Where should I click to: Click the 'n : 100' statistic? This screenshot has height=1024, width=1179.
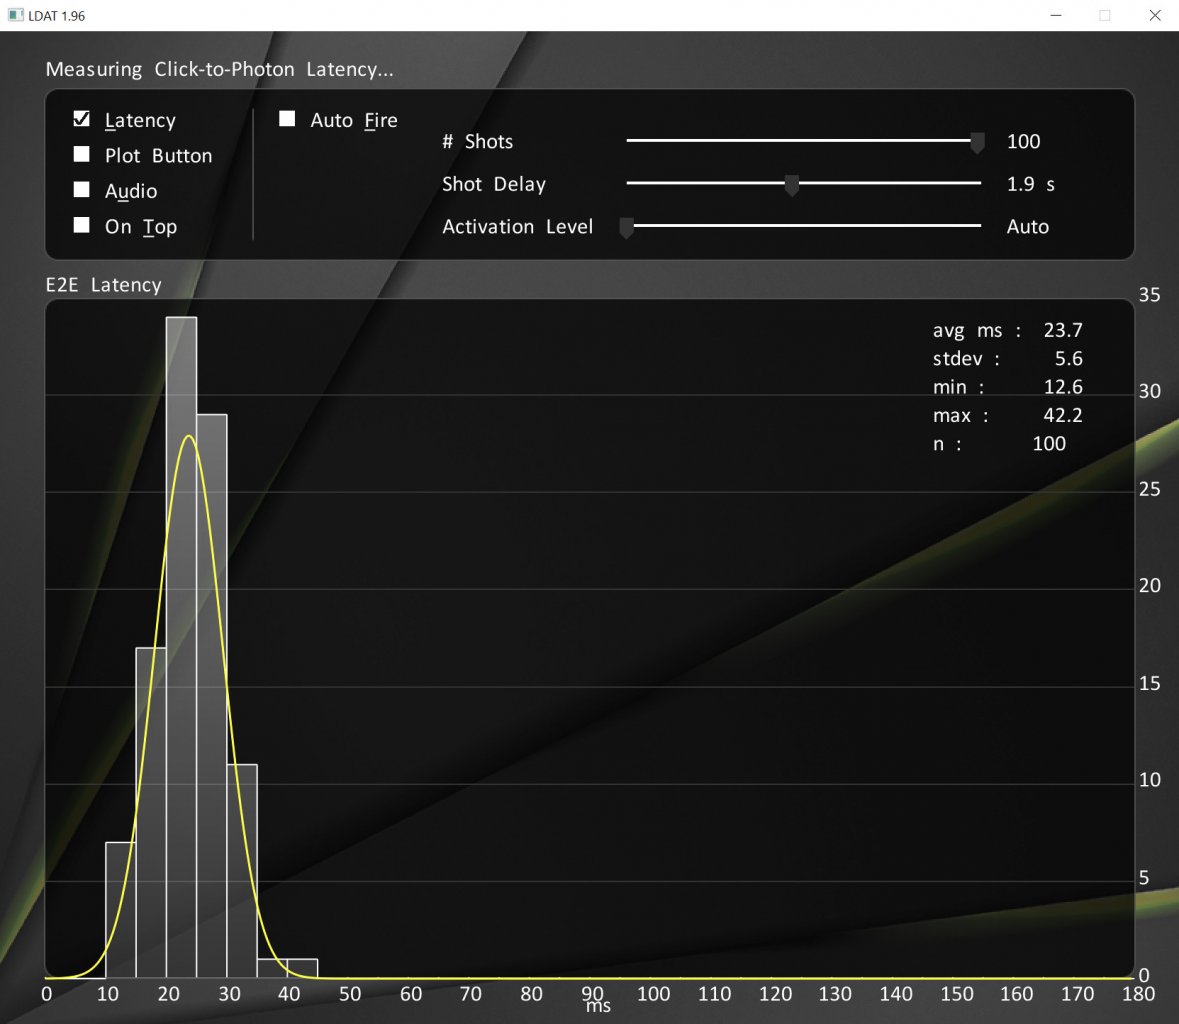point(1000,444)
